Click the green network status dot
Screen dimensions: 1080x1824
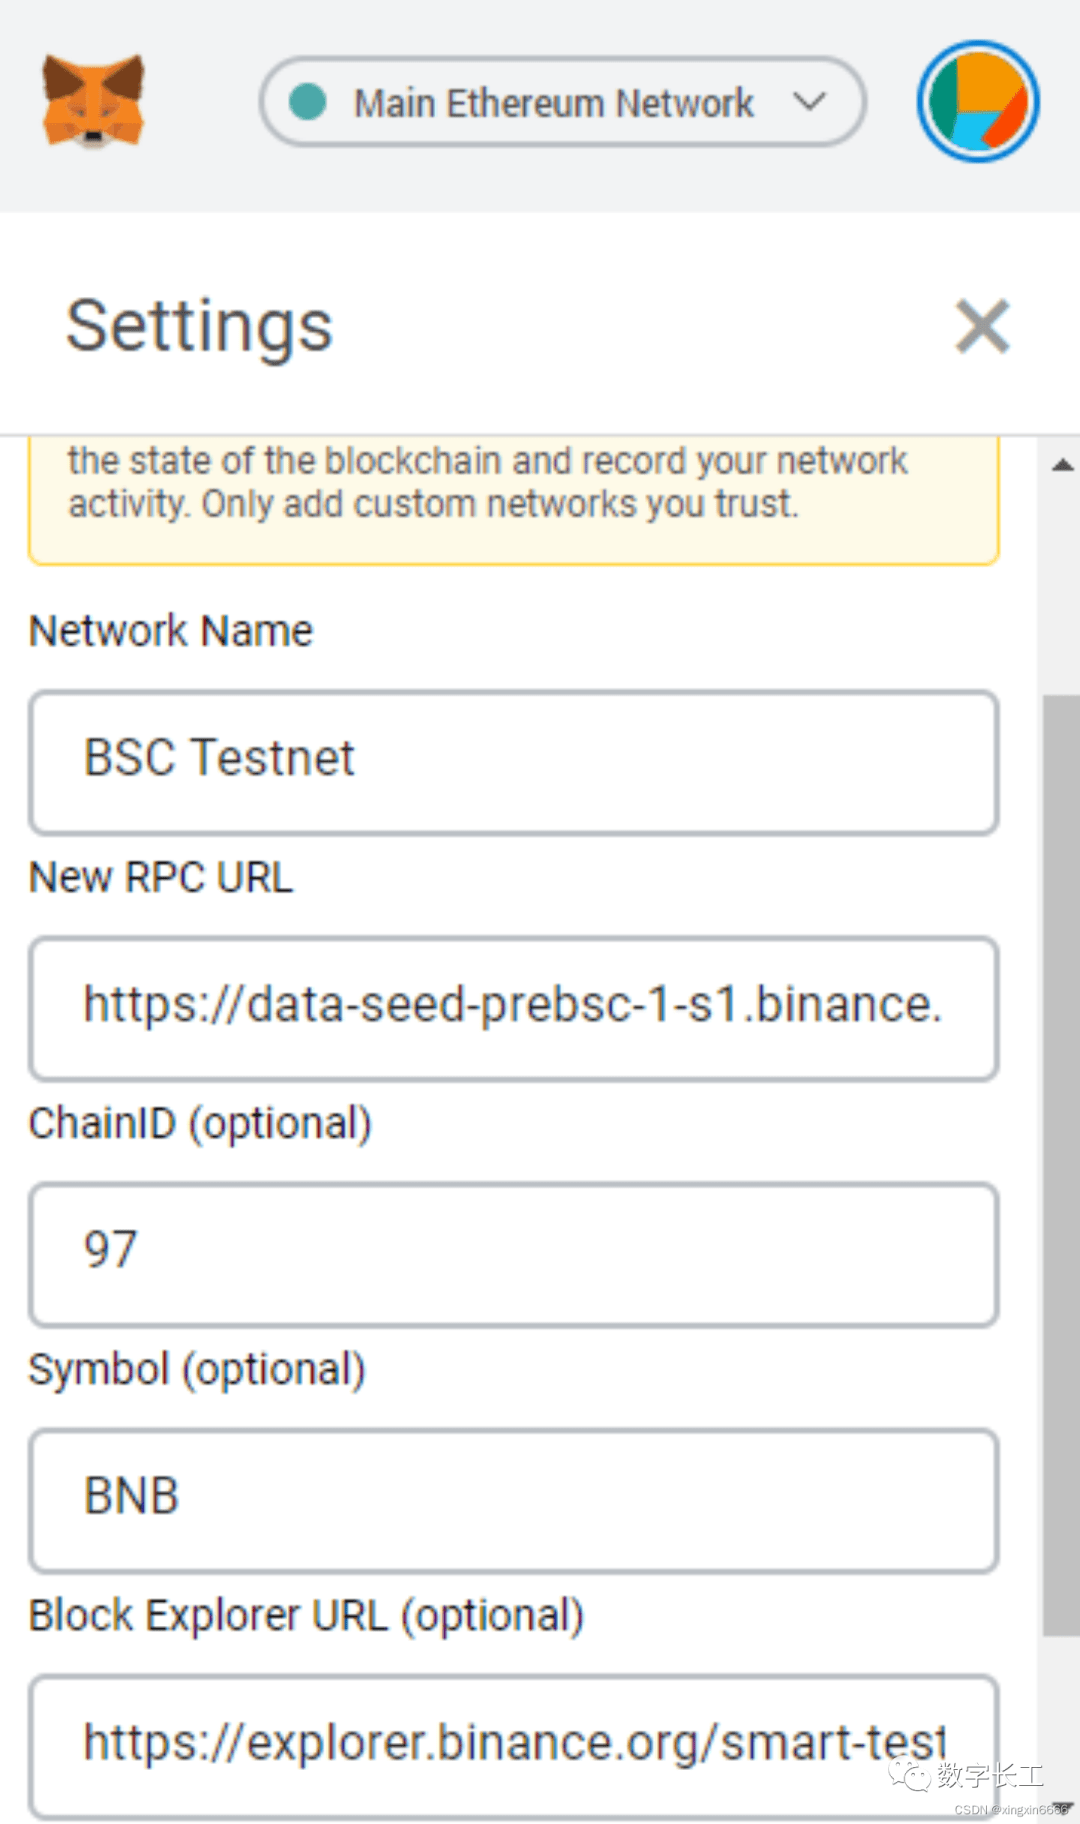[x=308, y=102]
